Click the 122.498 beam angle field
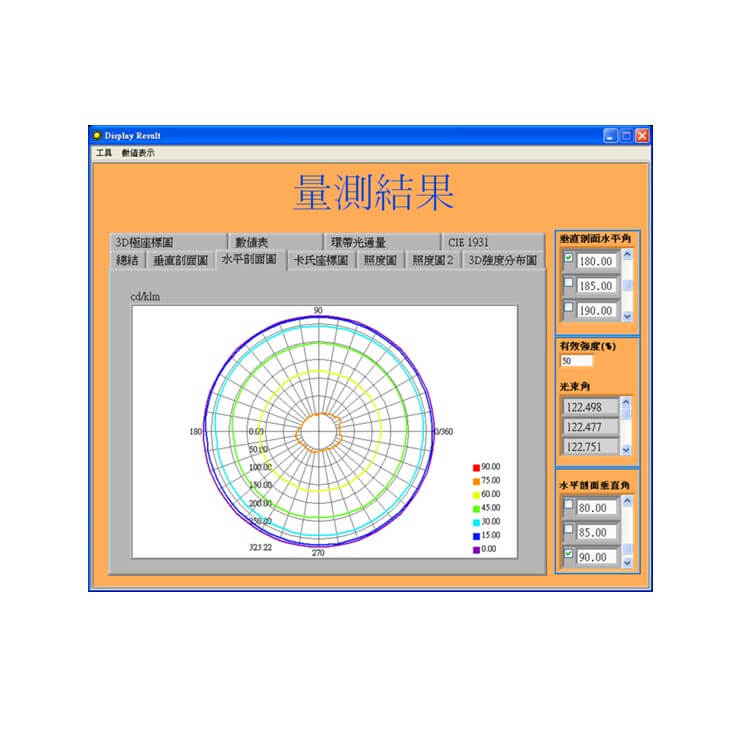The width and height of the screenshot is (739, 739). coord(591,407)
